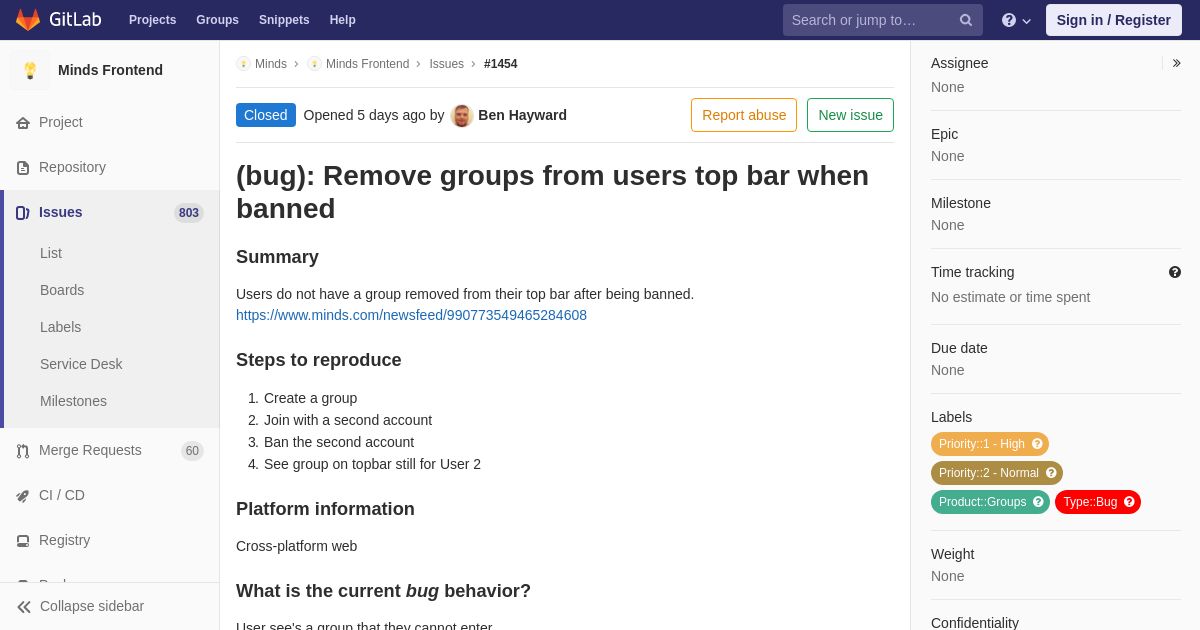Click the Registry icon in sidebar
Screen dimensions: 1200x630
tap(23, 541)
